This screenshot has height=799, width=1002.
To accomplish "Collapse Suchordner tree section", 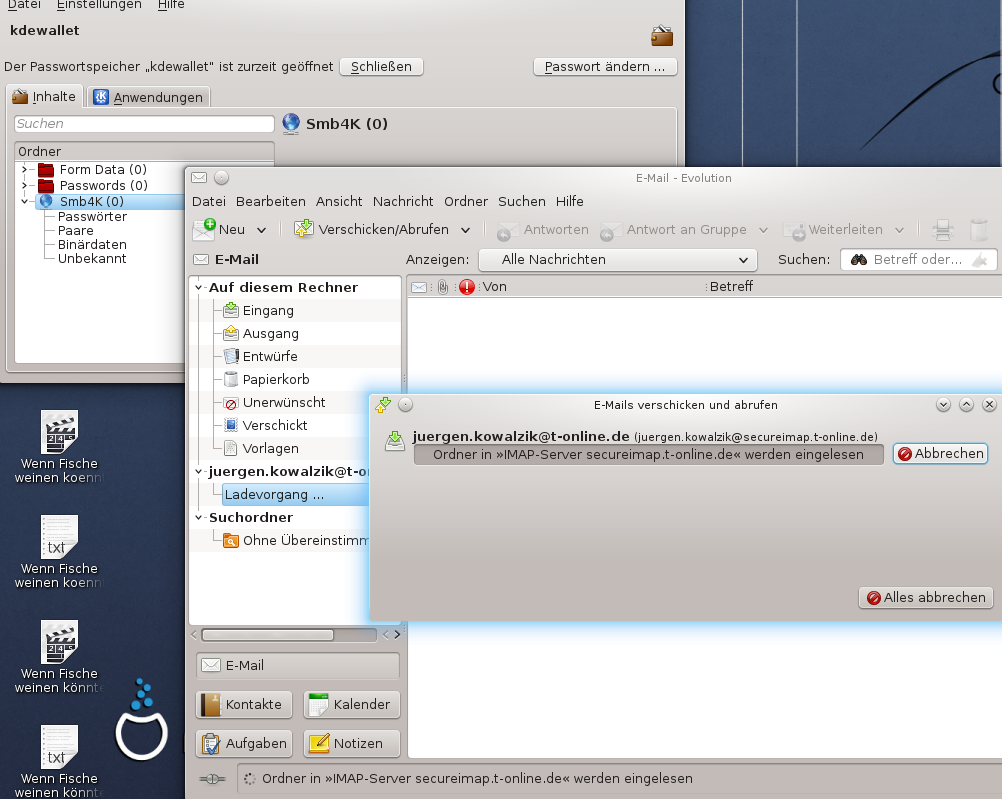I will click(199, 518).
